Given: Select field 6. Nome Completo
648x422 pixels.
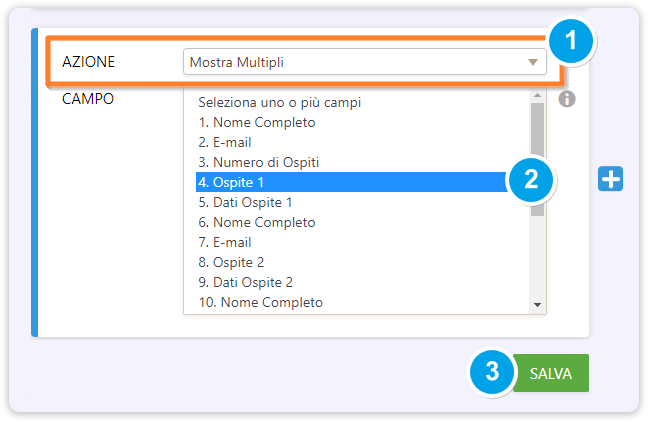Looking at the screenshot, I should click(x=257, y=222).
